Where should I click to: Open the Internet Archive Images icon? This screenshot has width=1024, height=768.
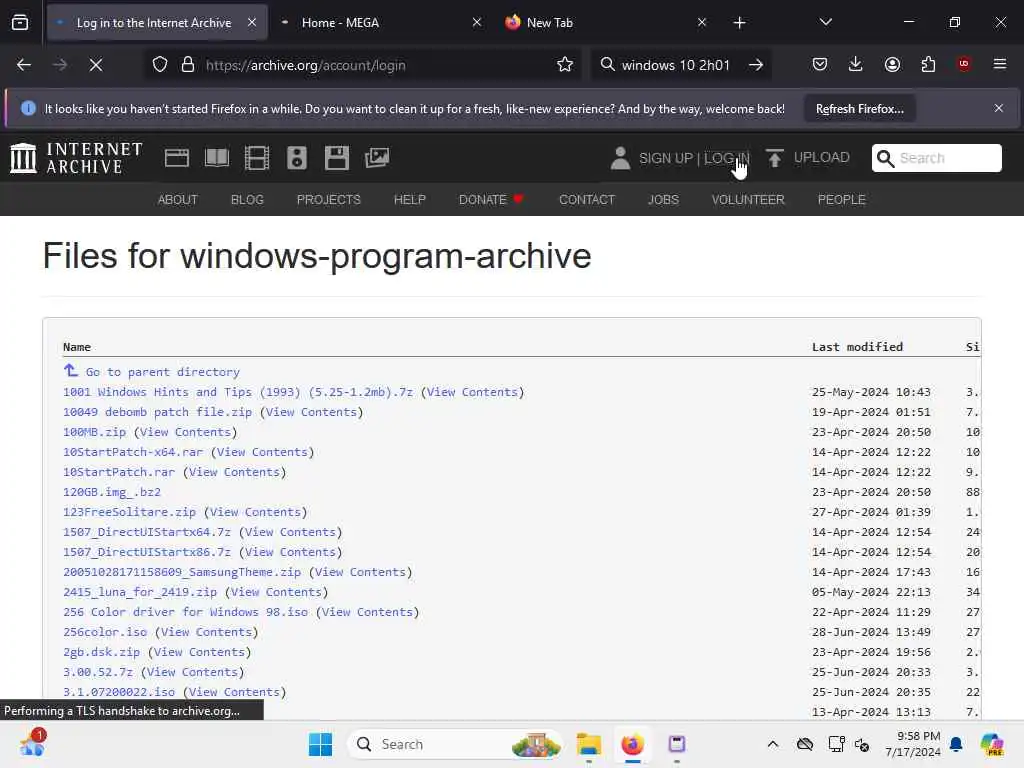pyautogui.click(x=377, y=158)
